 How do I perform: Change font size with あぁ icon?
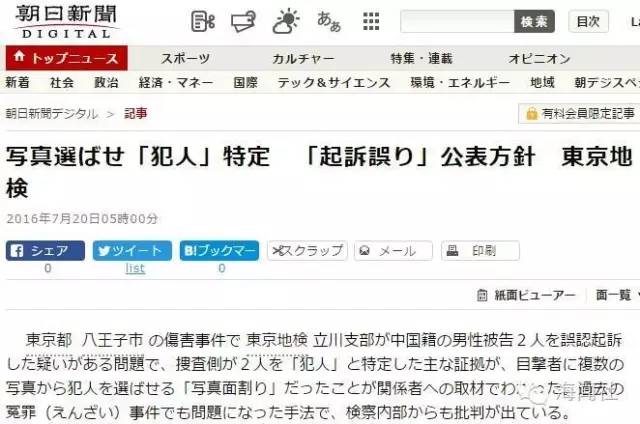pos(329,22)
